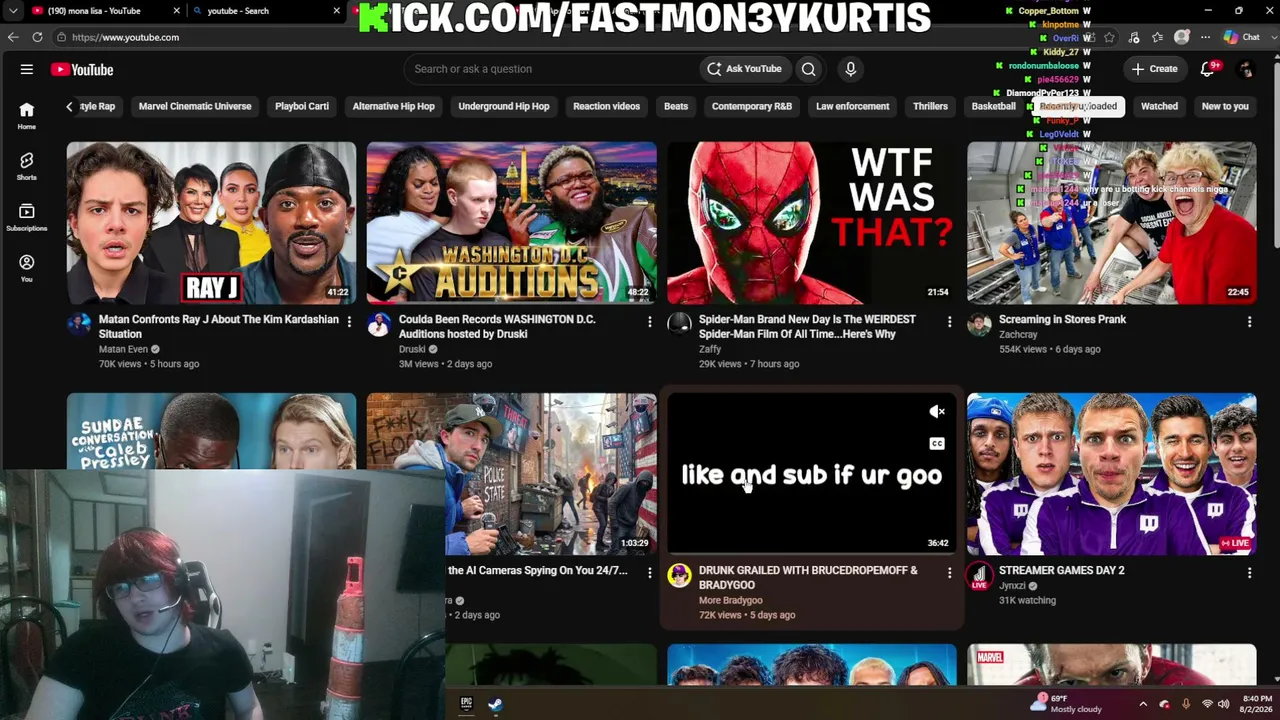Image resolution: width=1280 pixels, height=720 pixels.
Task: Select the Alternative Hip Hop chip
Action: click(x=394, y=106)
